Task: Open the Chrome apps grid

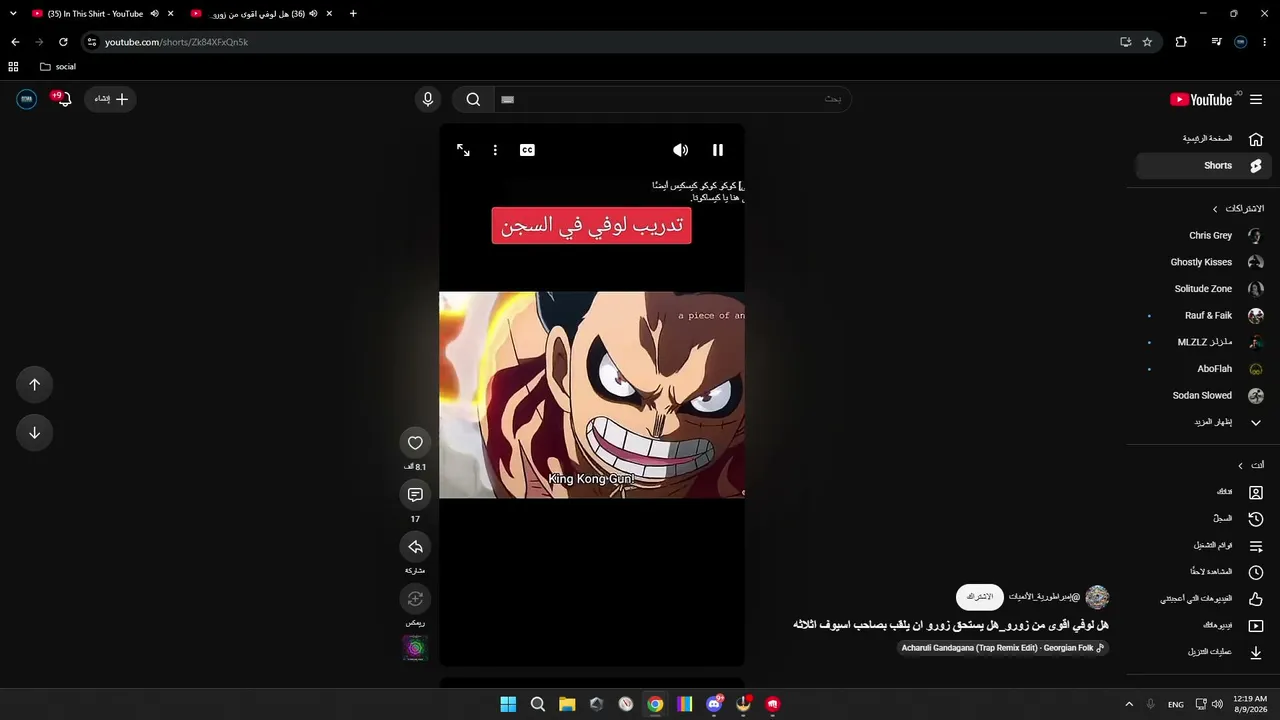Action: [x=13, y=67]
